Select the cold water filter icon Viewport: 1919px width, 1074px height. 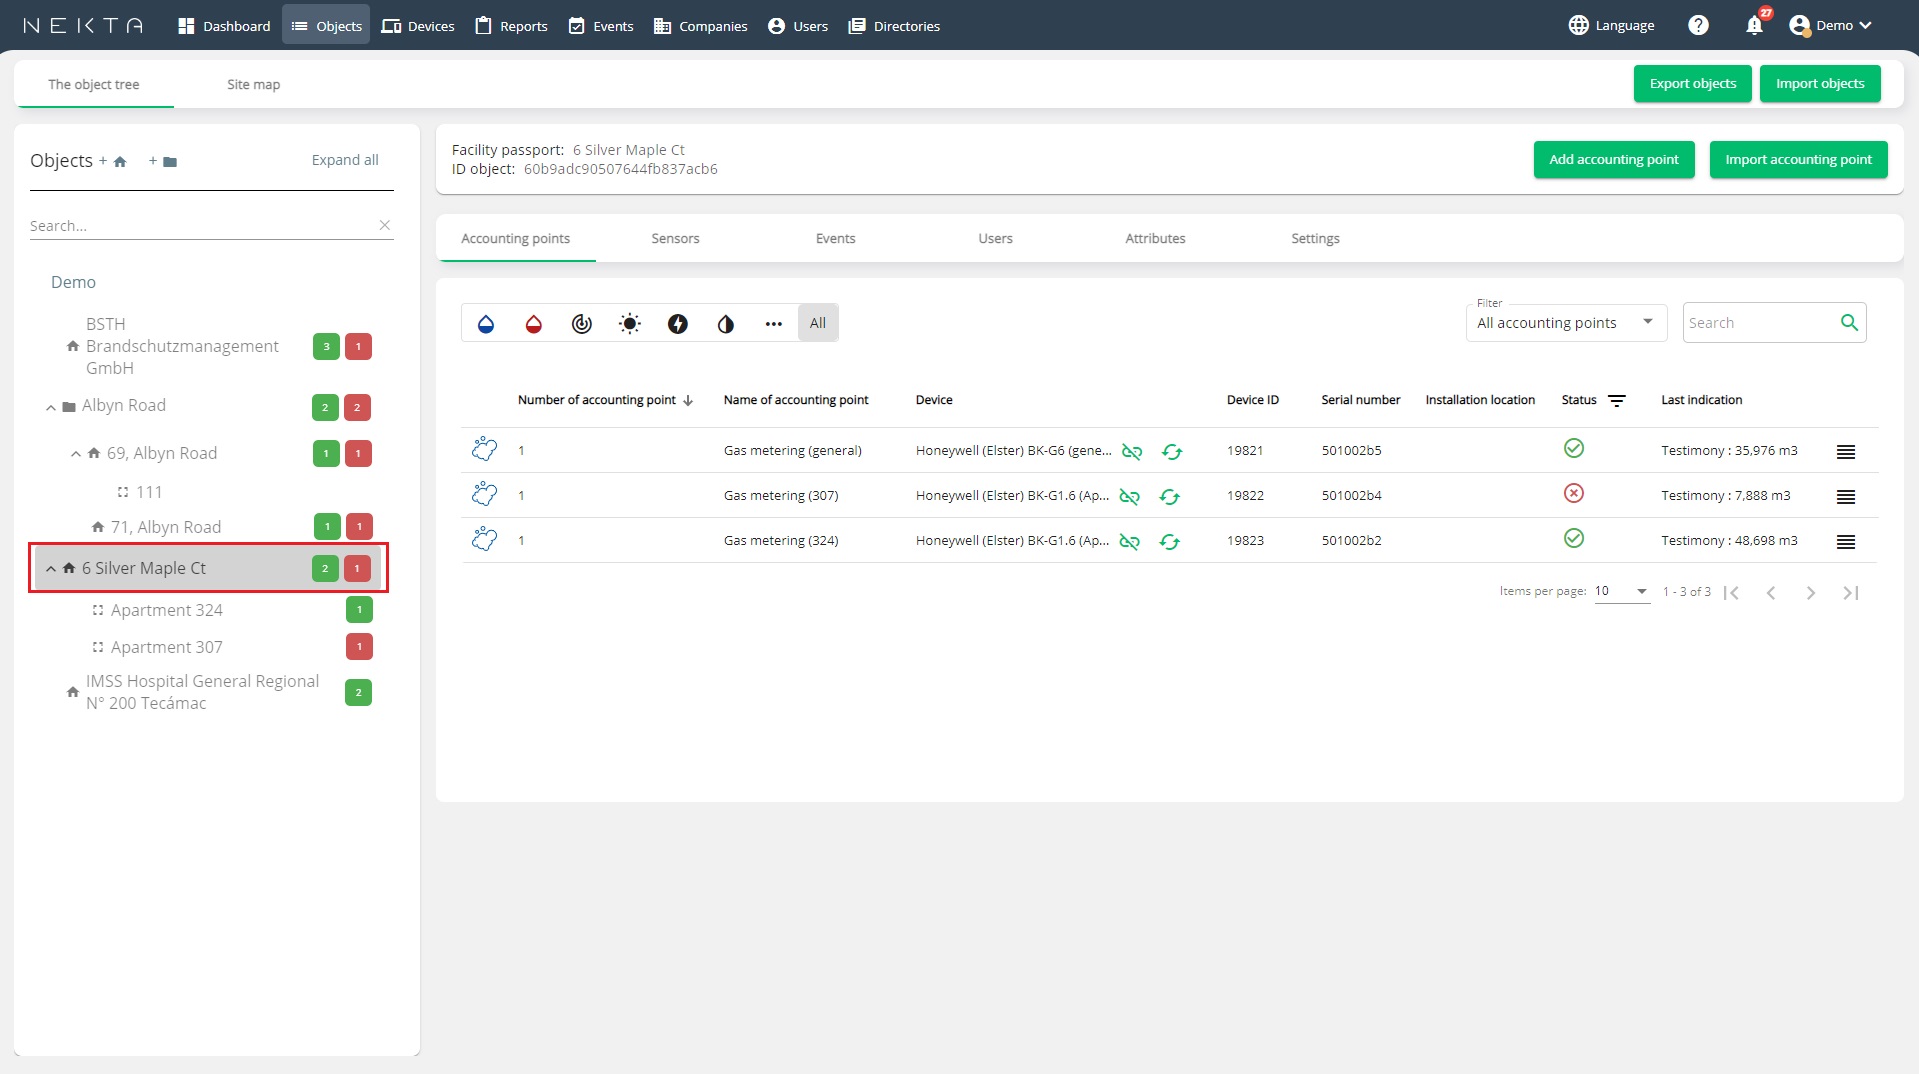(x=486, y=323)
